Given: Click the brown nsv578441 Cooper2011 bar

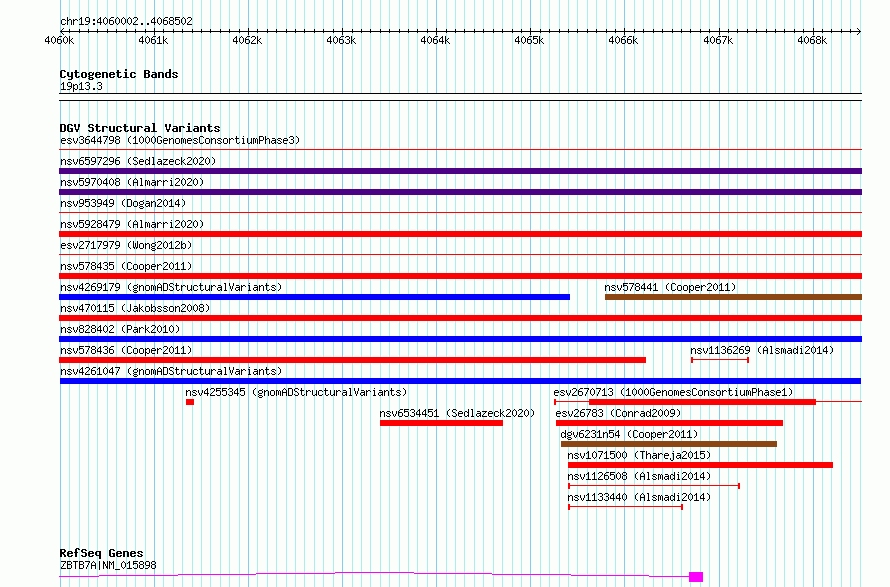Looking at the screenshot, I should pos(733,297).
